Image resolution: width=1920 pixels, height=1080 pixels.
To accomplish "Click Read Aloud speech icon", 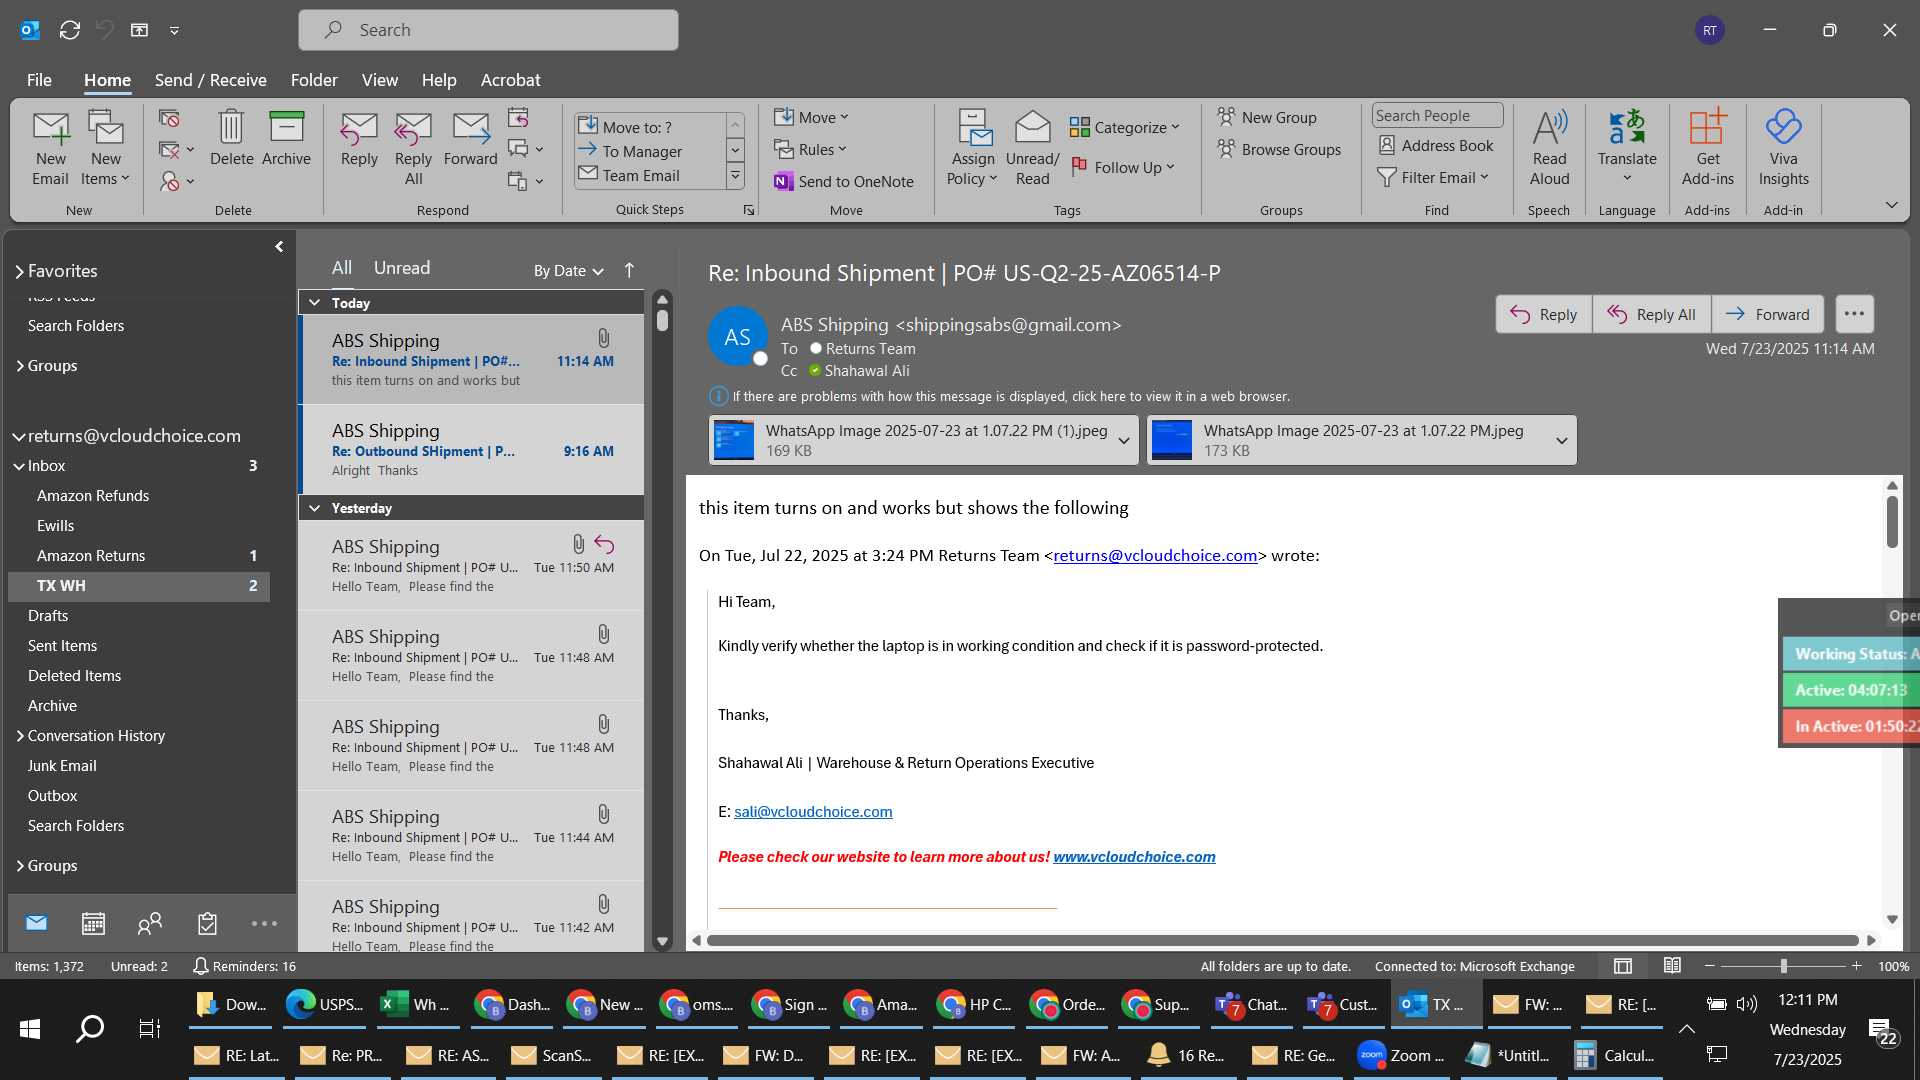I will tap(1549, 148).
